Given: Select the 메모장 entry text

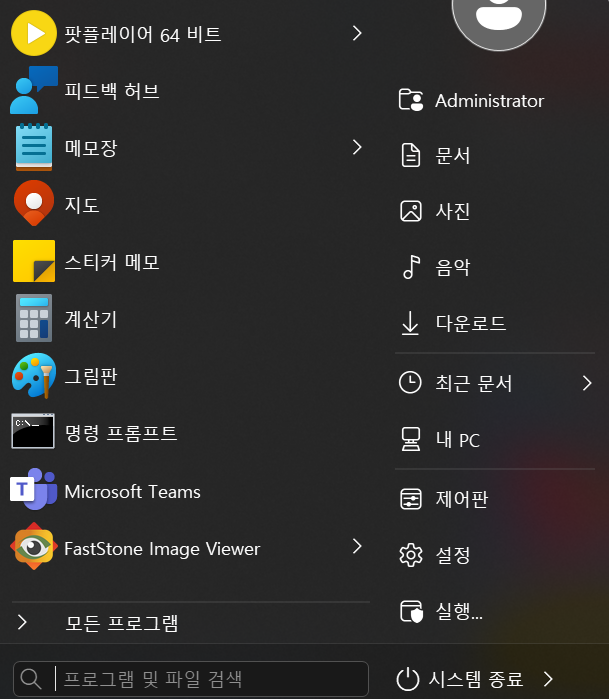Looking at the screenshot, I should [91, 148].
